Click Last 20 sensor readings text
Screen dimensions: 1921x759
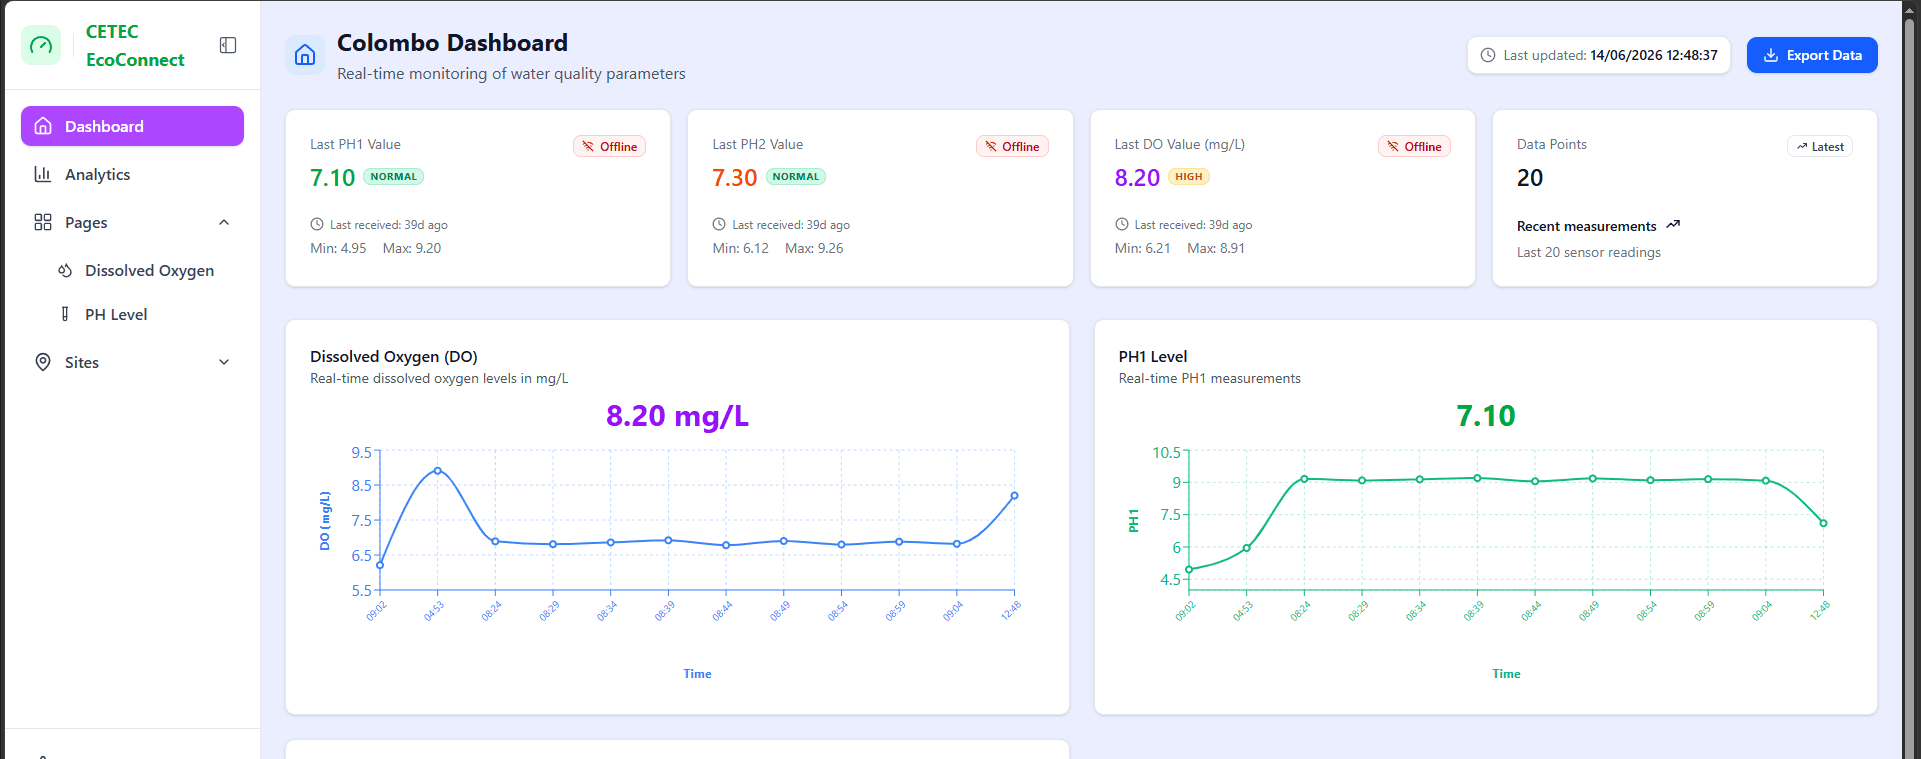[1589, 252]
